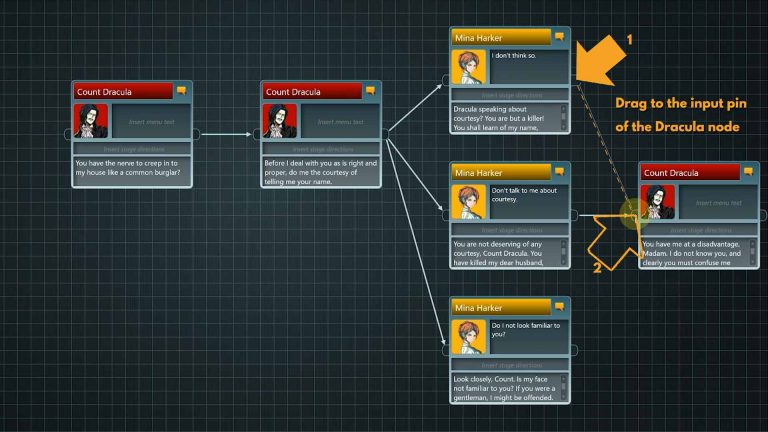The image size is (768, 432).
Task: Click speech bubble icon on 'Do I not look familiar' node
Action: (560, 307)
